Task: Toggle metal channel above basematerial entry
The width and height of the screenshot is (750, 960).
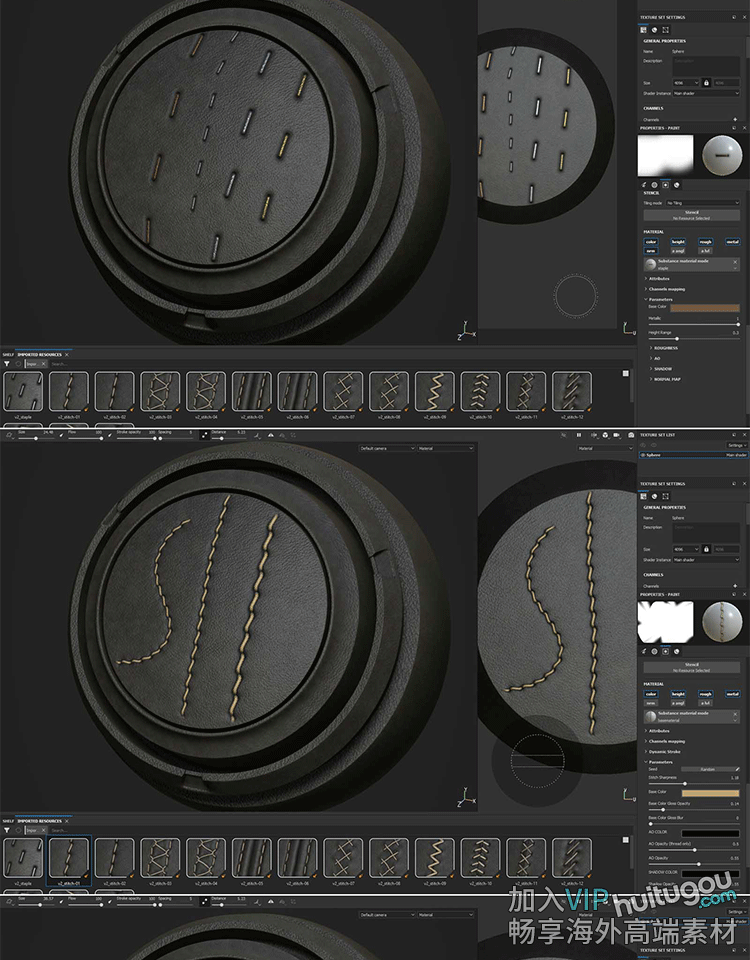Action: [733, 694]
